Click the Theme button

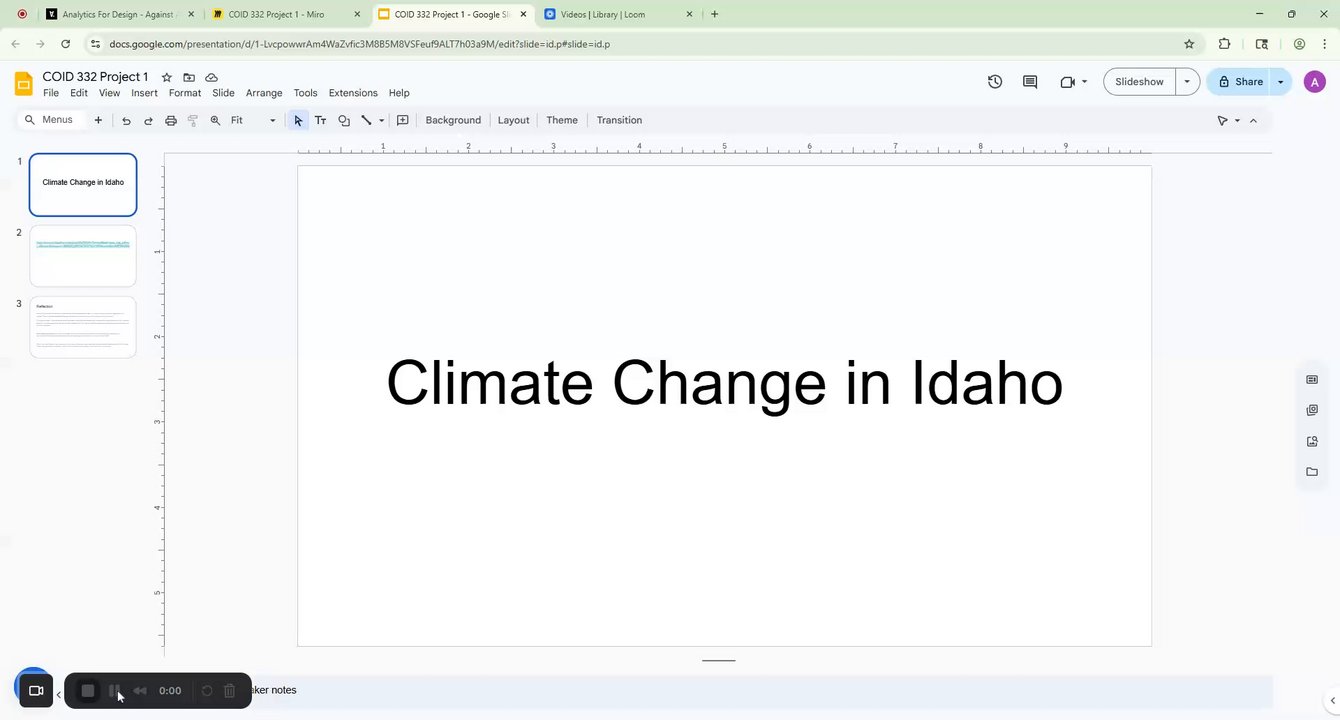click(562, 120)
